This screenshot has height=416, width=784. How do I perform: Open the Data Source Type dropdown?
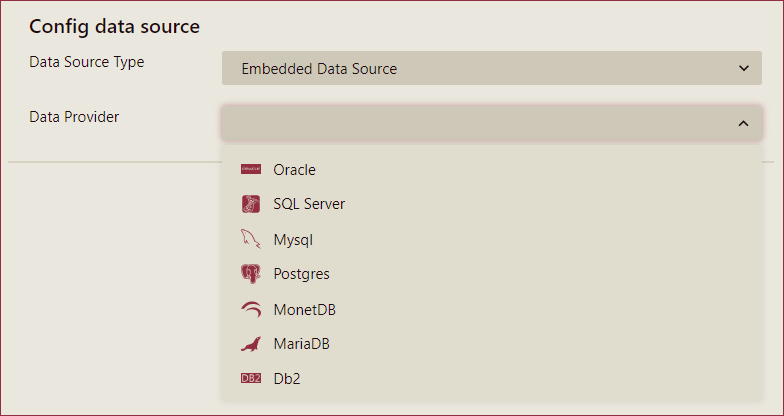[492, 68]
